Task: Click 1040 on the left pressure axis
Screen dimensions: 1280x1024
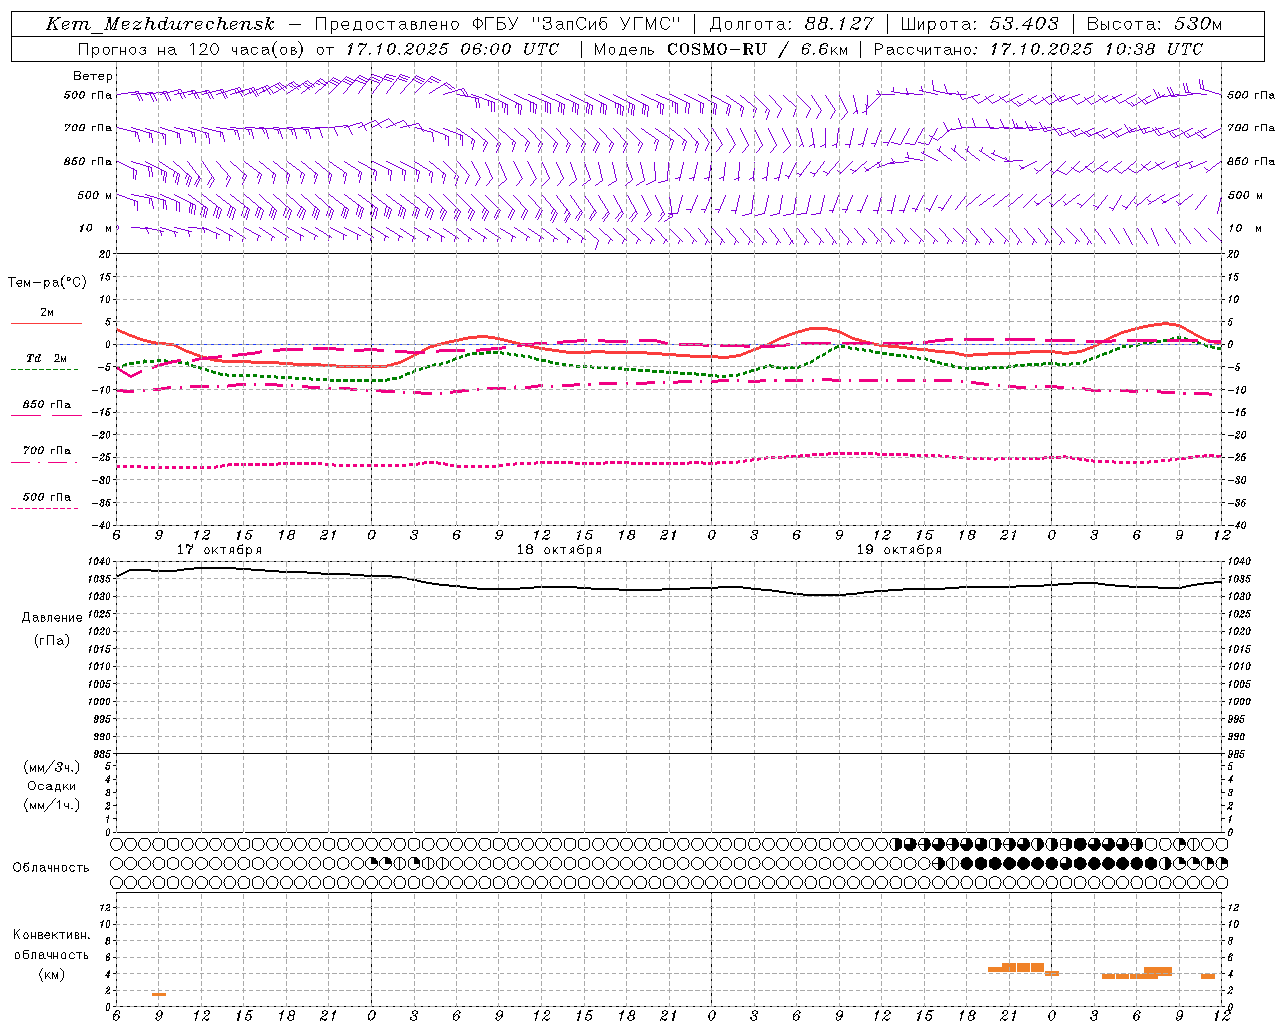Action: coord(101,562)
